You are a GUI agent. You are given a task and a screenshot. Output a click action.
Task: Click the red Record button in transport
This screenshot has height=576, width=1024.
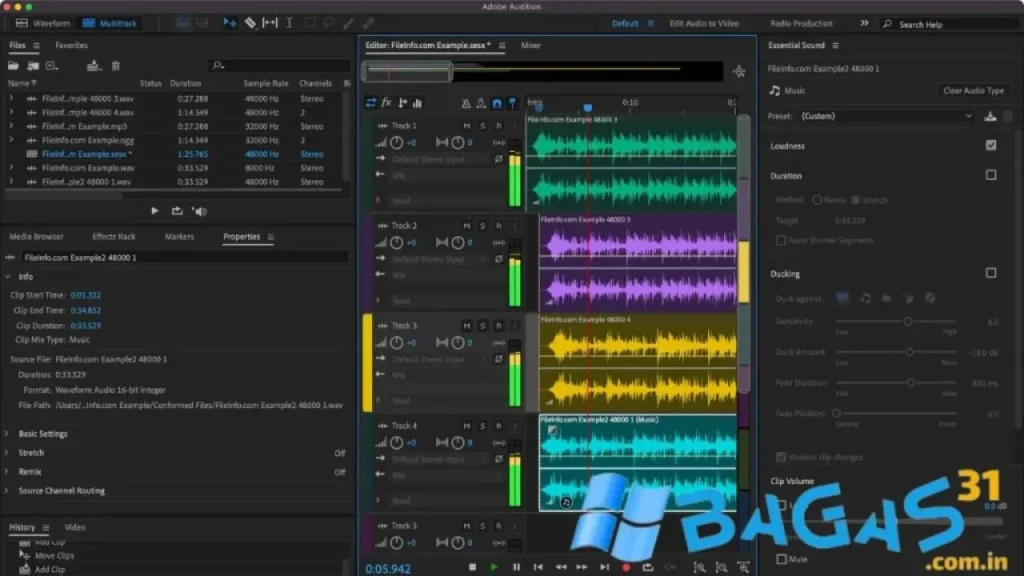pos(626,567)
